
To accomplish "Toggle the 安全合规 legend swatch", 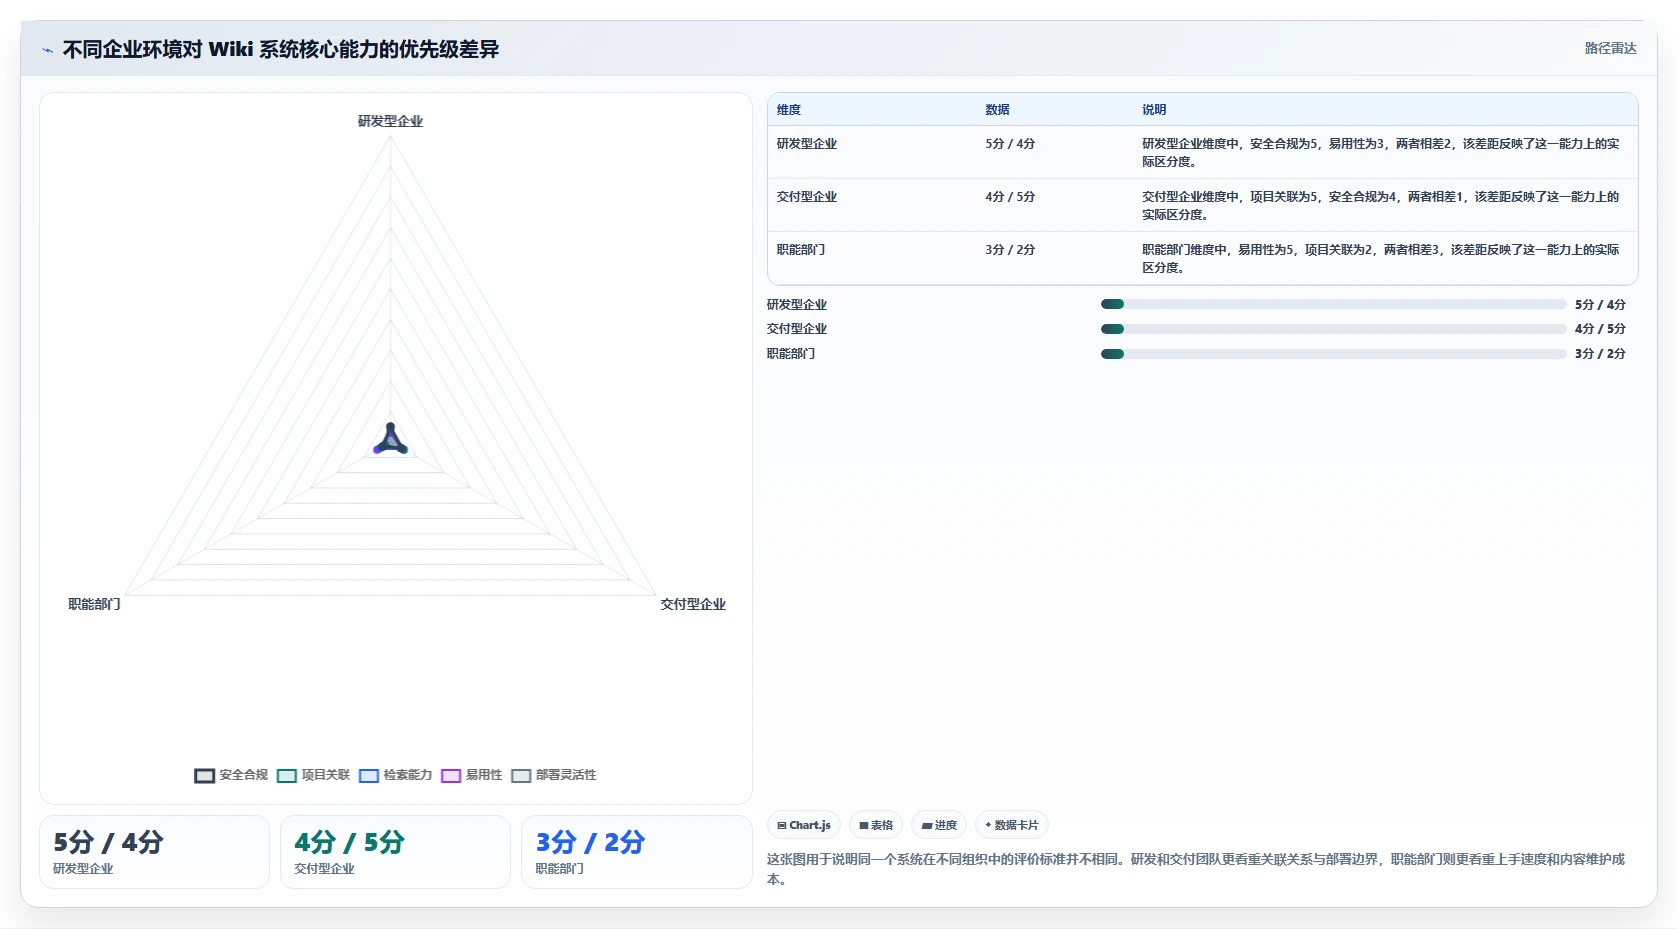I will (x=205, y=776).
